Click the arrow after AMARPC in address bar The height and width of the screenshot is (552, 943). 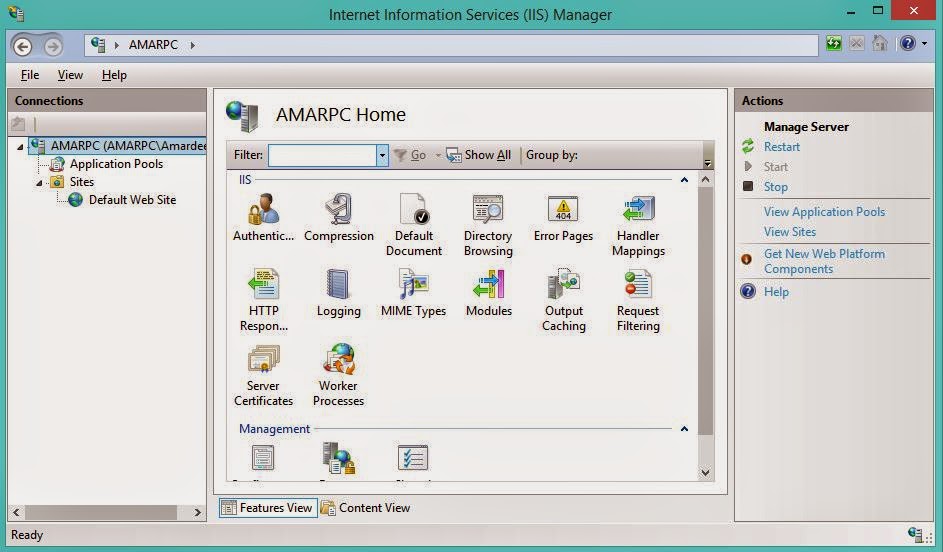(x=192, y=45)
